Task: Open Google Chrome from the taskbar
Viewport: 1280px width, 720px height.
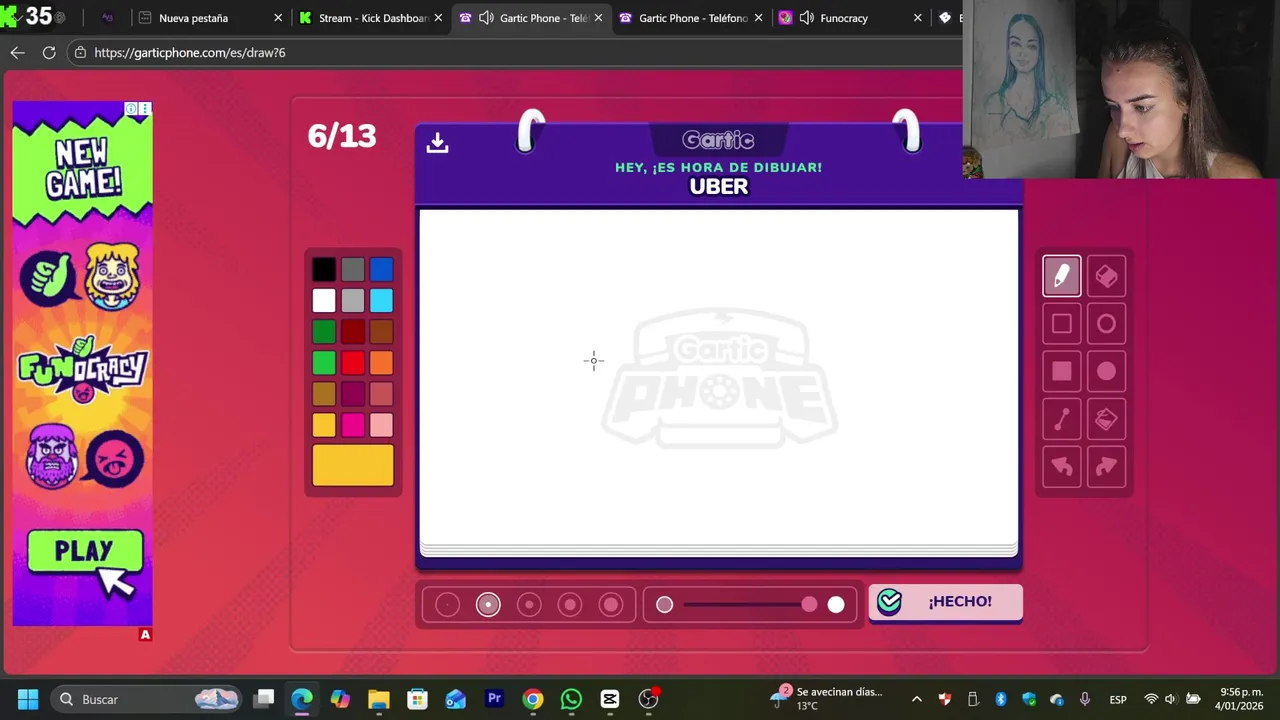Action: [x=533, y=699]
